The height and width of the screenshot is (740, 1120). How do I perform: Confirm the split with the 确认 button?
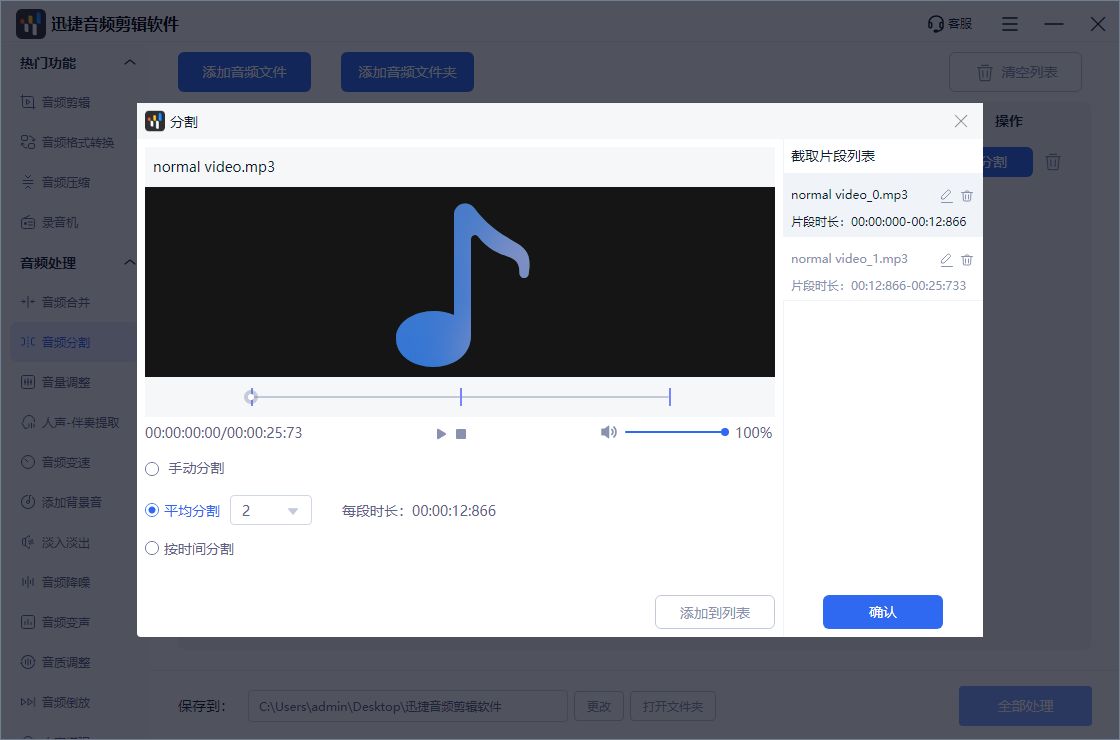pyautogui.click(x=883, y=612)
